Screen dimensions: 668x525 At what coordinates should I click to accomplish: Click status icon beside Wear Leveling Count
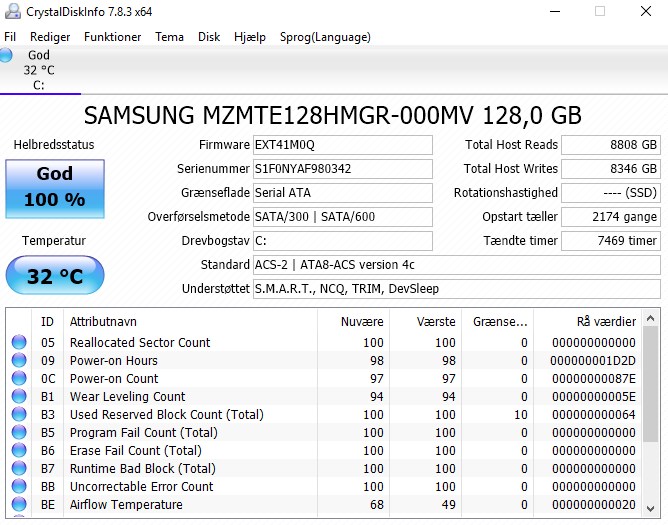pos(19,397)
